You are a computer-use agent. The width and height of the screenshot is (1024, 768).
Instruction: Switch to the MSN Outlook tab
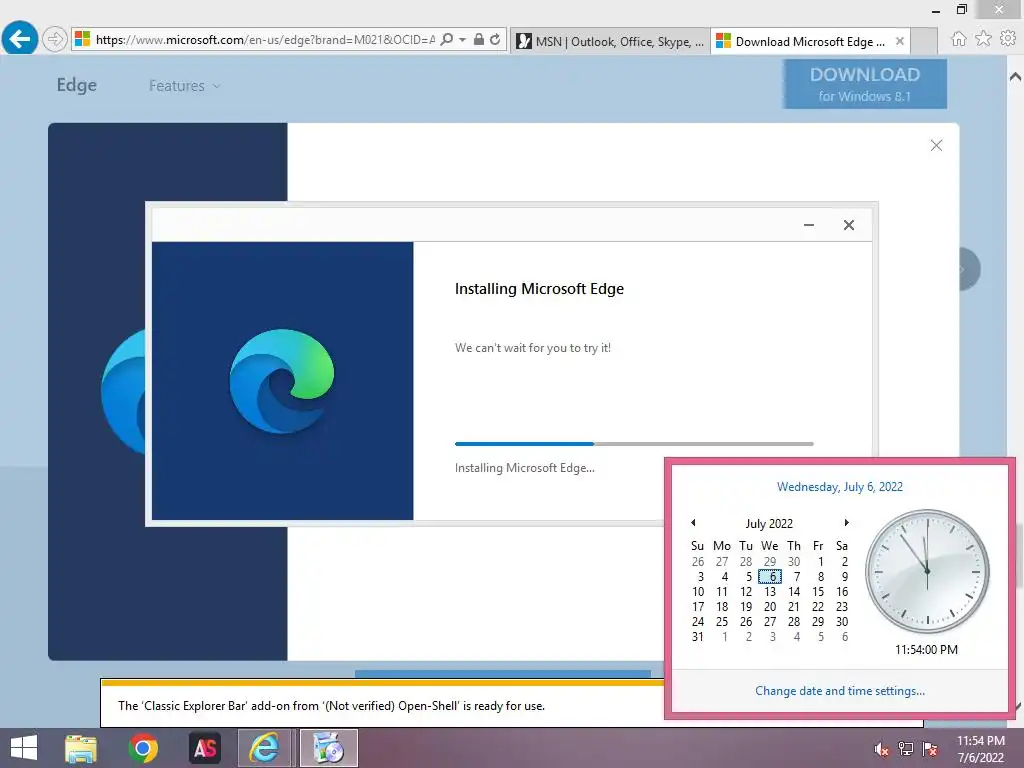tap(611, 41)
